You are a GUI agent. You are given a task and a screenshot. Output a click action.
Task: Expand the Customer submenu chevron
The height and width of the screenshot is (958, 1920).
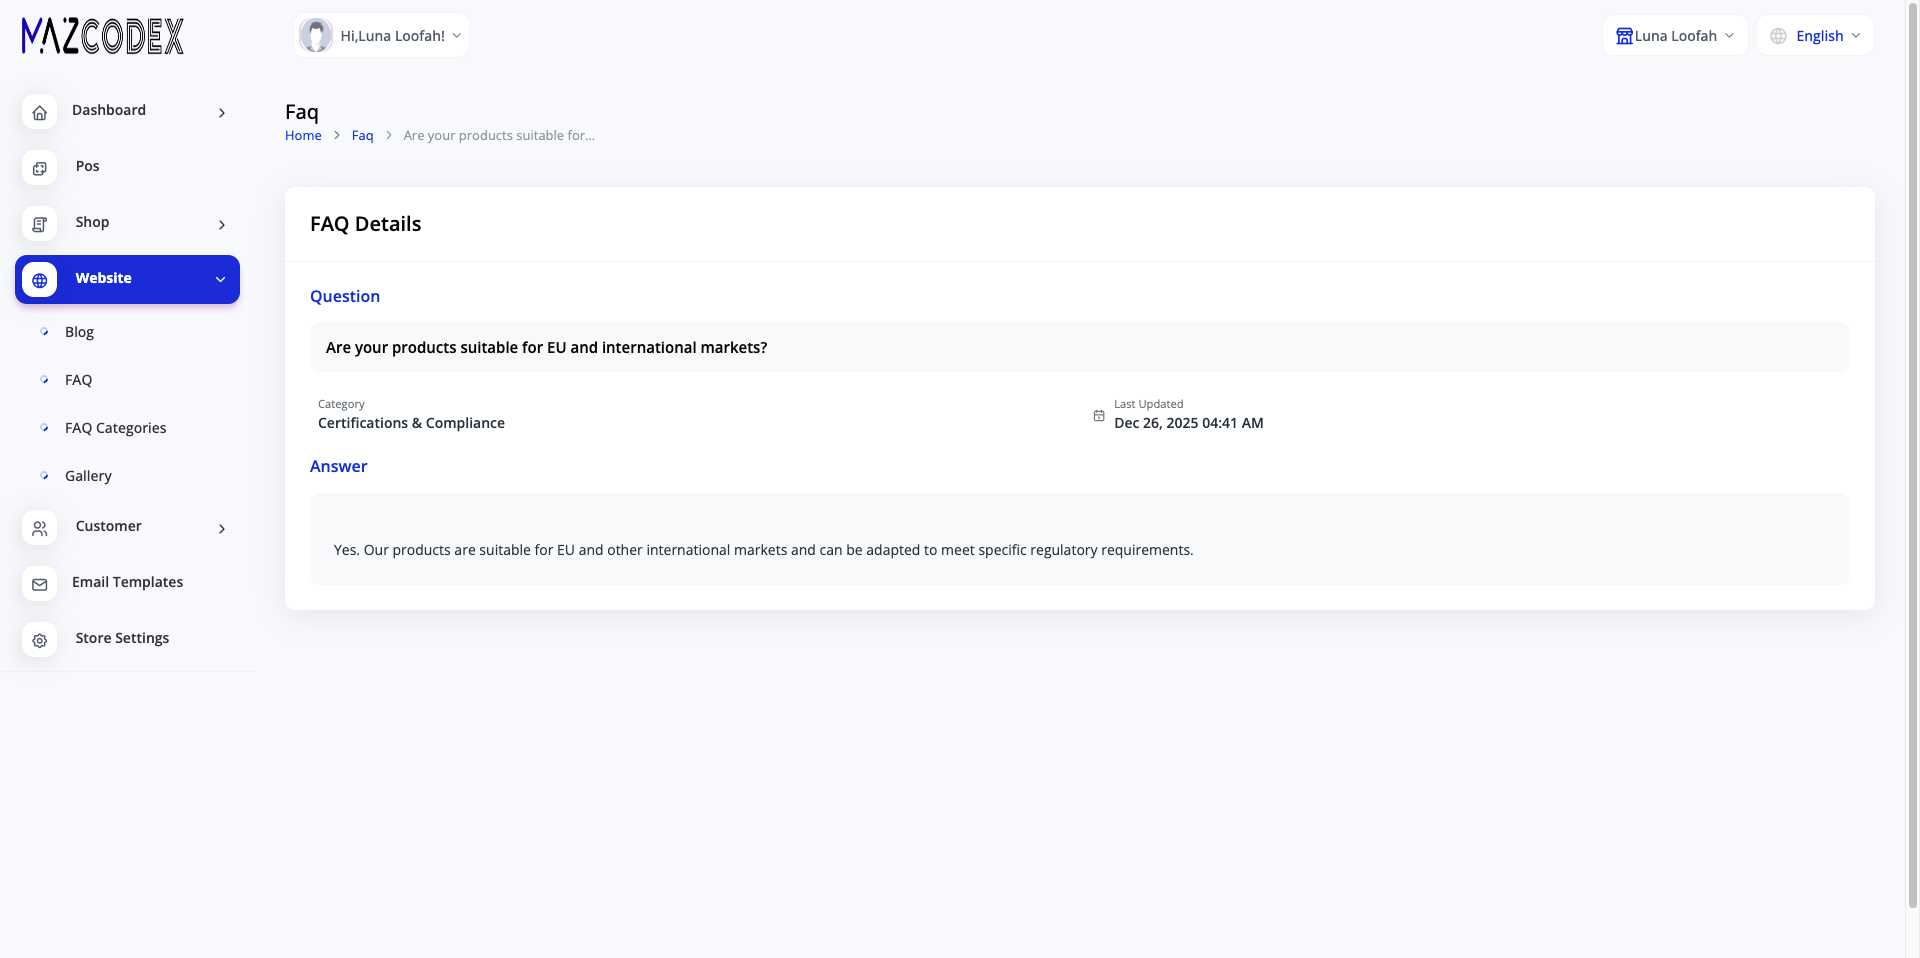(222, 529)
